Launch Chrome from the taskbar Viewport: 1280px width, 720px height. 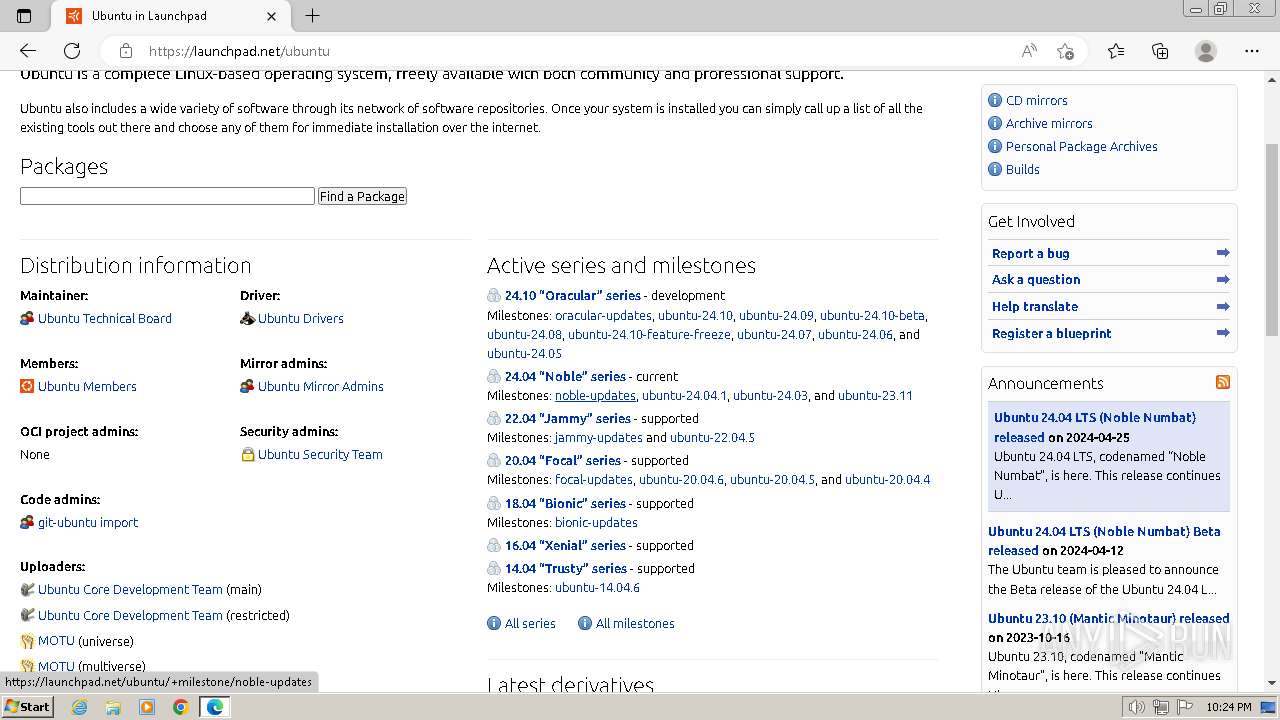pos(181,707)
